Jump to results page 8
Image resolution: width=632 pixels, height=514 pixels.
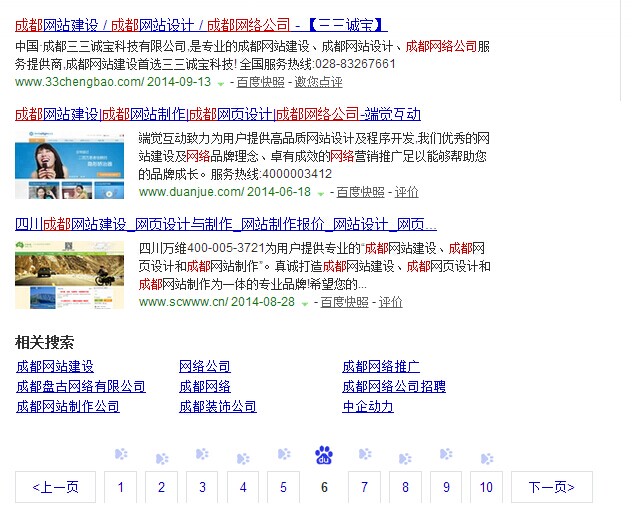(x=405, y=487)
